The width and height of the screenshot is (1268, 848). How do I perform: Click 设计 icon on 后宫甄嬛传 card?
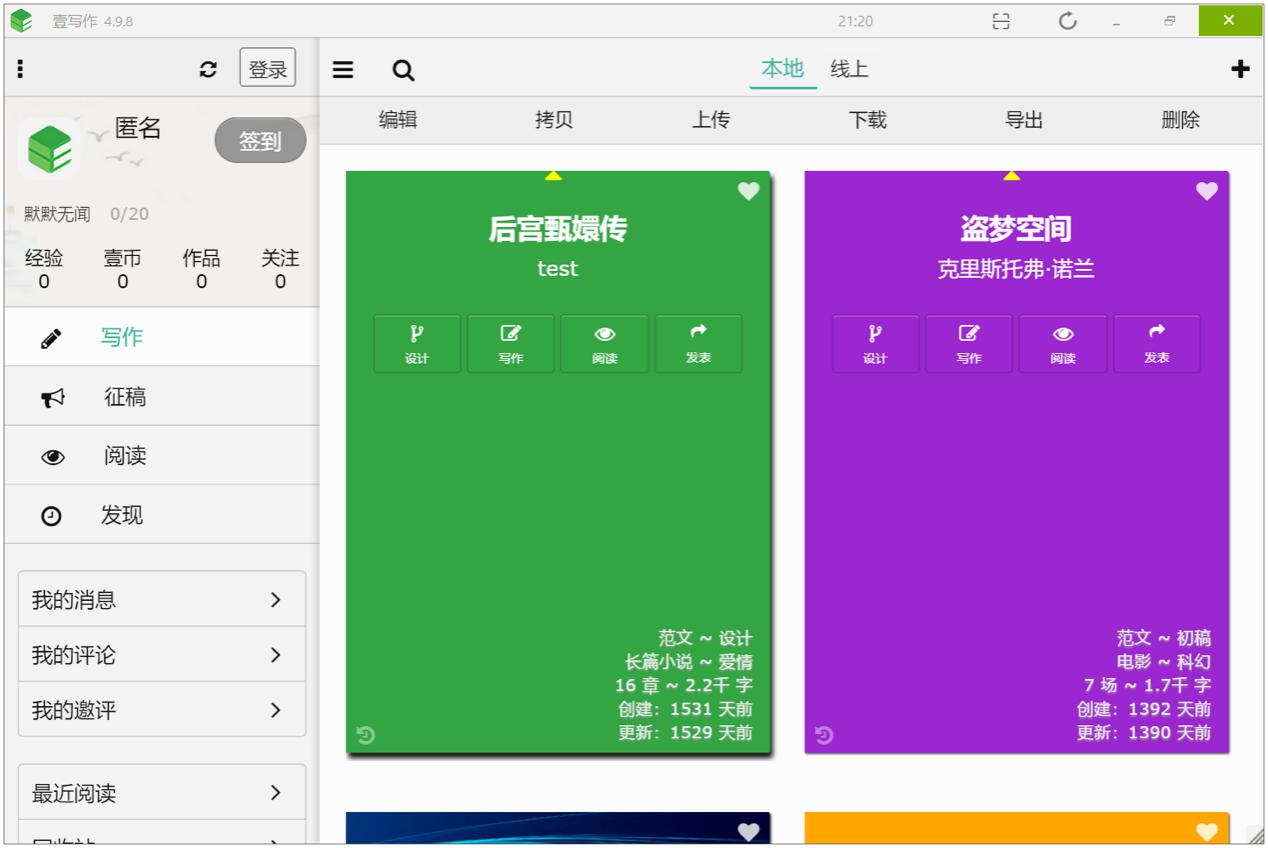(x=417, y=343)
